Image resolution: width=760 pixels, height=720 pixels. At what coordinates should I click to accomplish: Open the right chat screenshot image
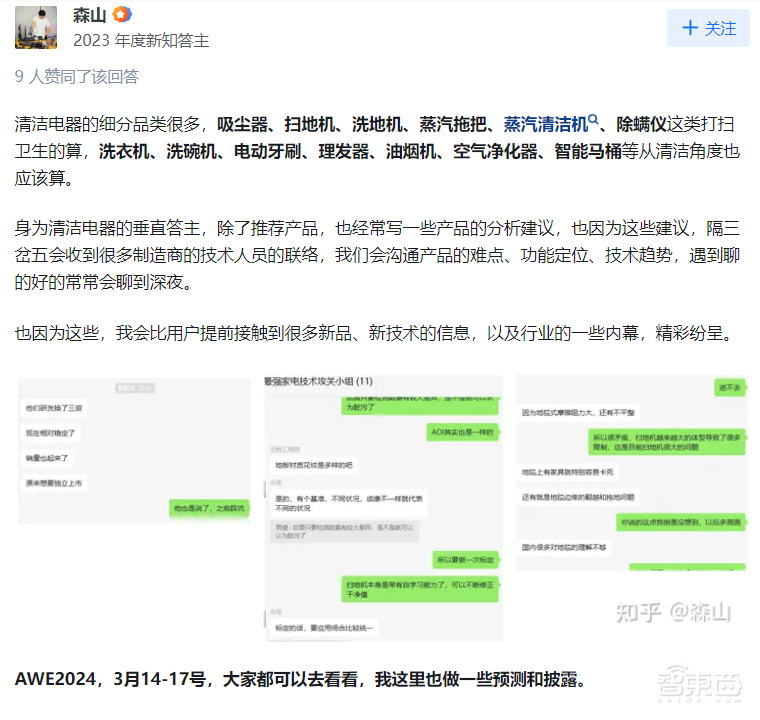632,473
